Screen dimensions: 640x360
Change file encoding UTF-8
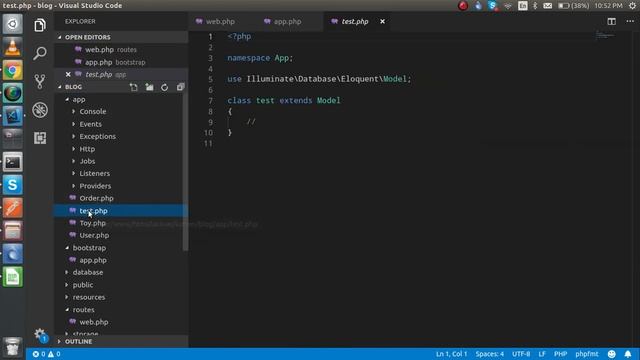point(521,354)
